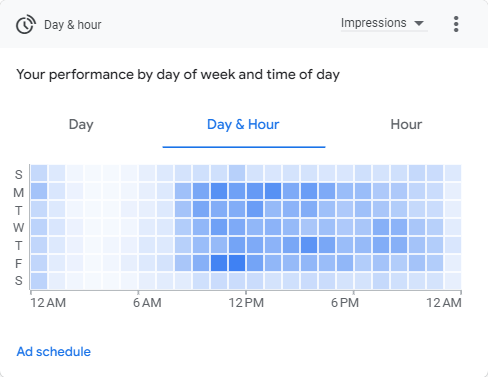This screenshot has width=488, height=377.
Task: Click the Wednesday 10 AM heatmap cell
Action: point(219,227)
